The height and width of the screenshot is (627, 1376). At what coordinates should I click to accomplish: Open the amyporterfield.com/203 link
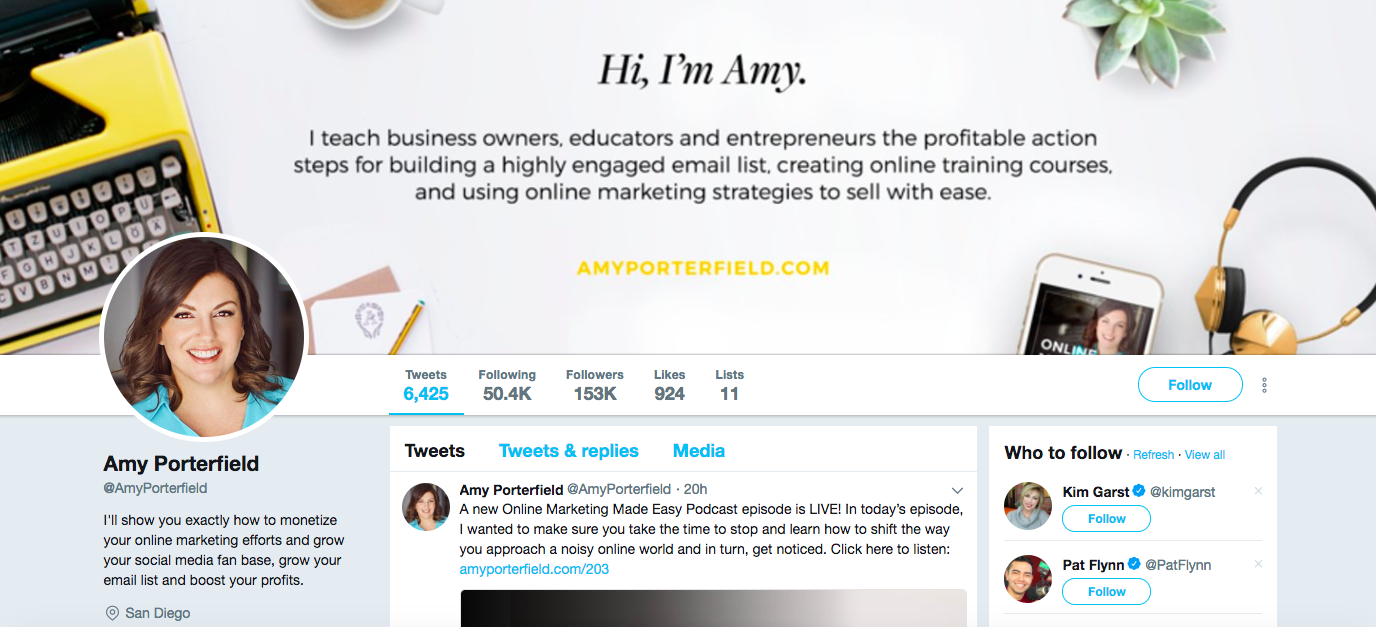click(x=534, y=569)
